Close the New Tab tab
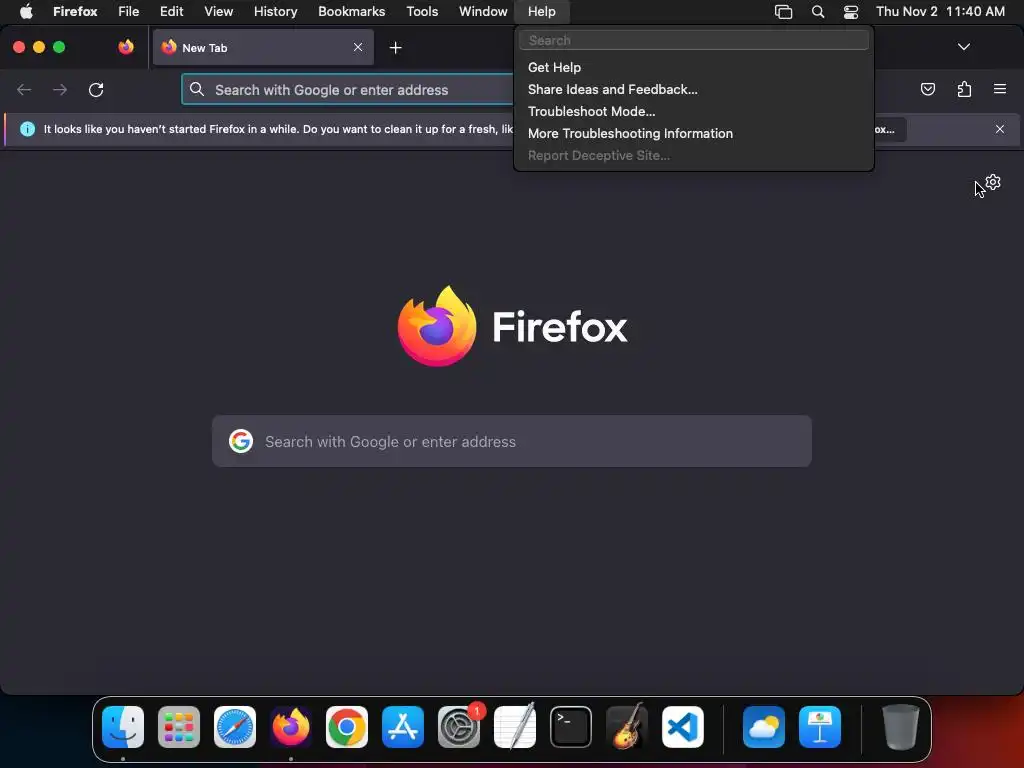This screenshot has height=768, width=1024. coord(358,47)
